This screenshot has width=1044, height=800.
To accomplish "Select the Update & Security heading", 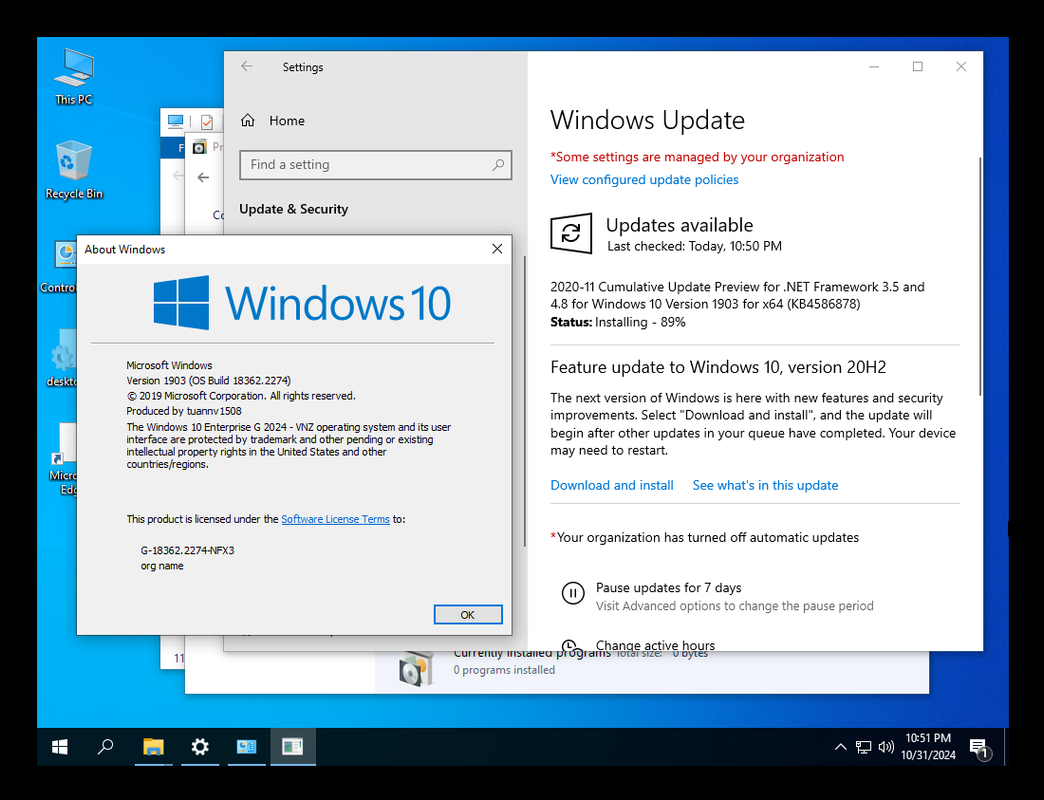I will tap(294, 209).
